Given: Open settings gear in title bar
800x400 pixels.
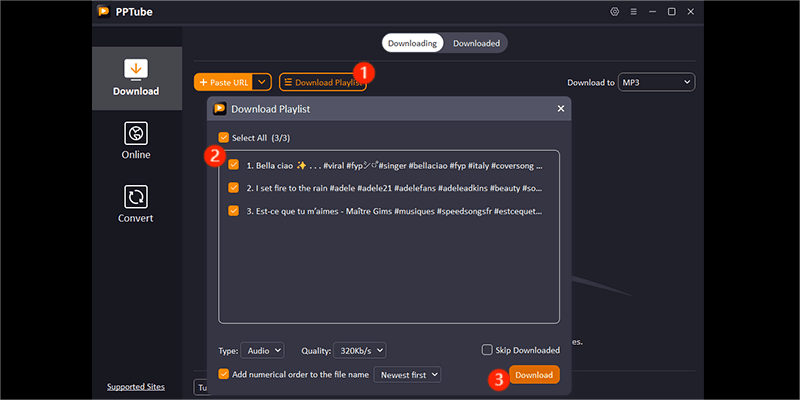Looking at the screenshot, I should pyautogui.click(x=614, y=12).
